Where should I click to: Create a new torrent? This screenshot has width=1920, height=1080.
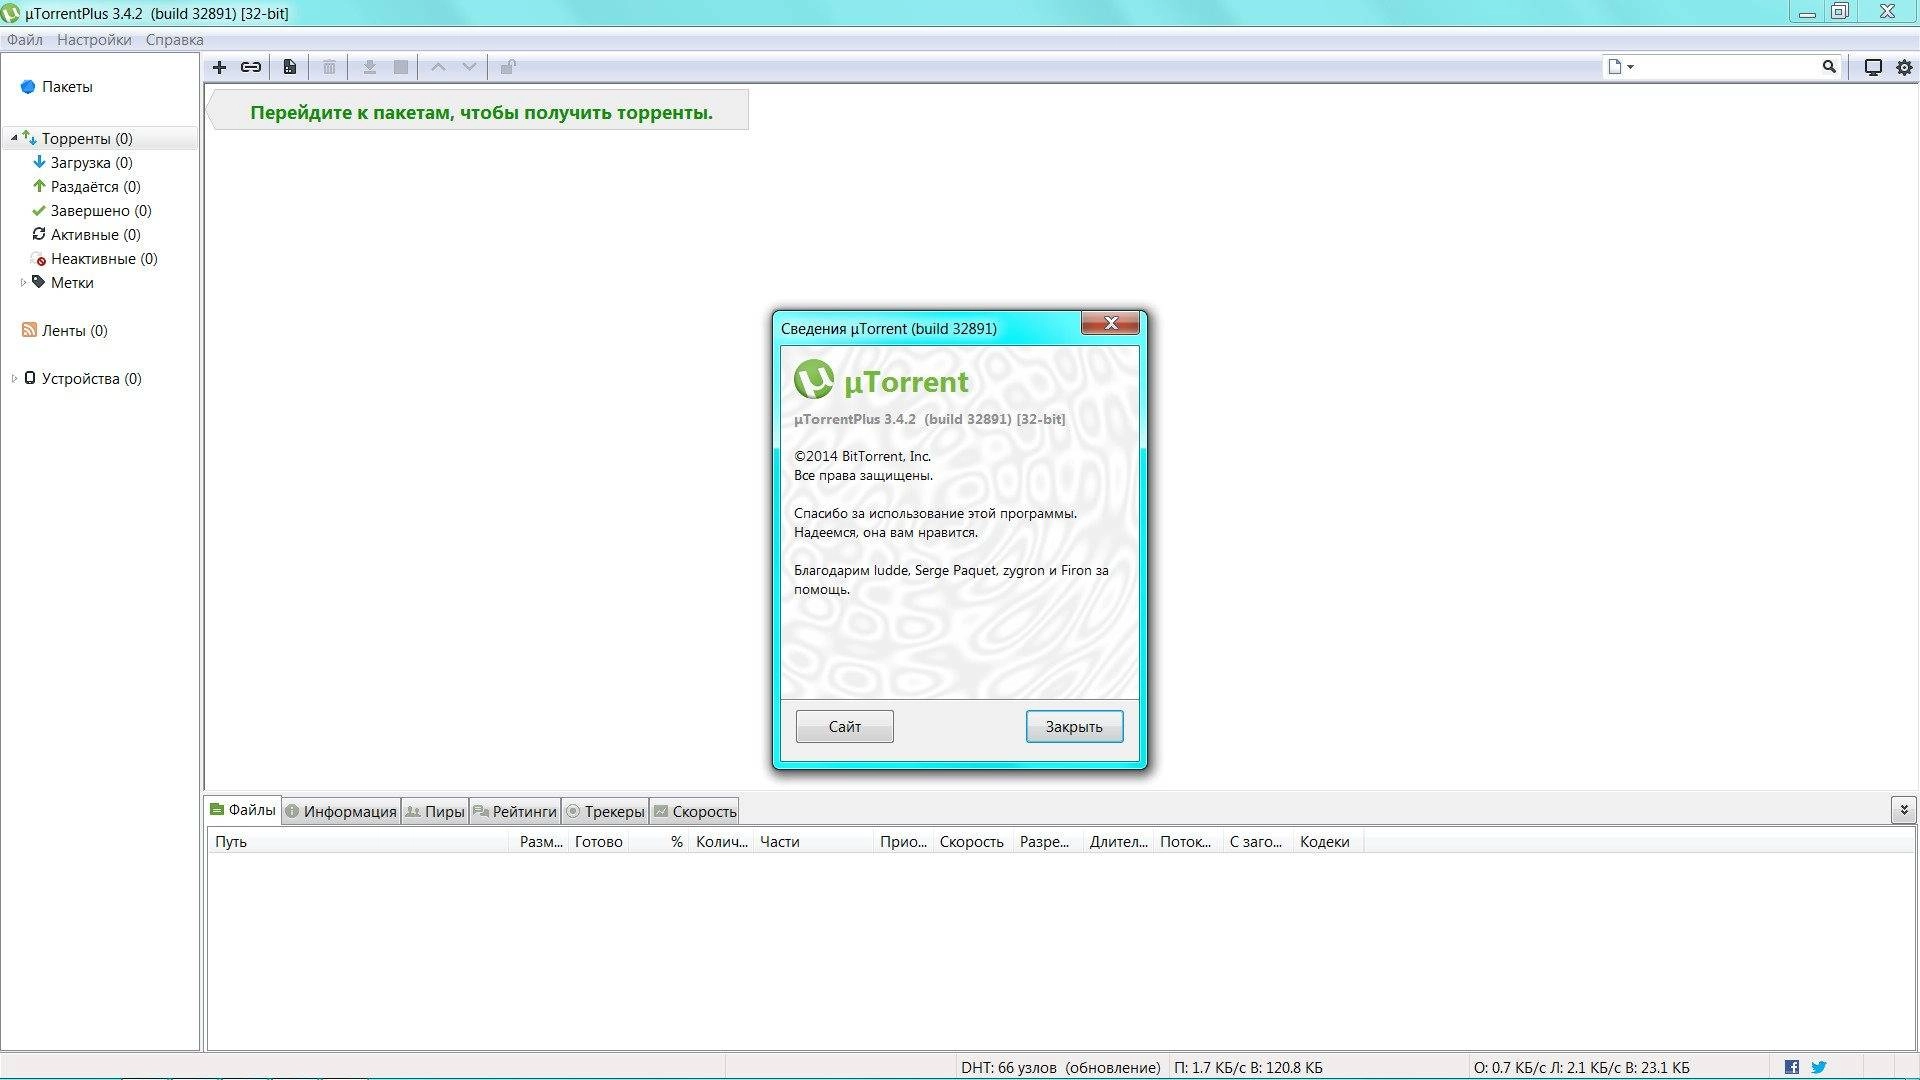point(289,66)
